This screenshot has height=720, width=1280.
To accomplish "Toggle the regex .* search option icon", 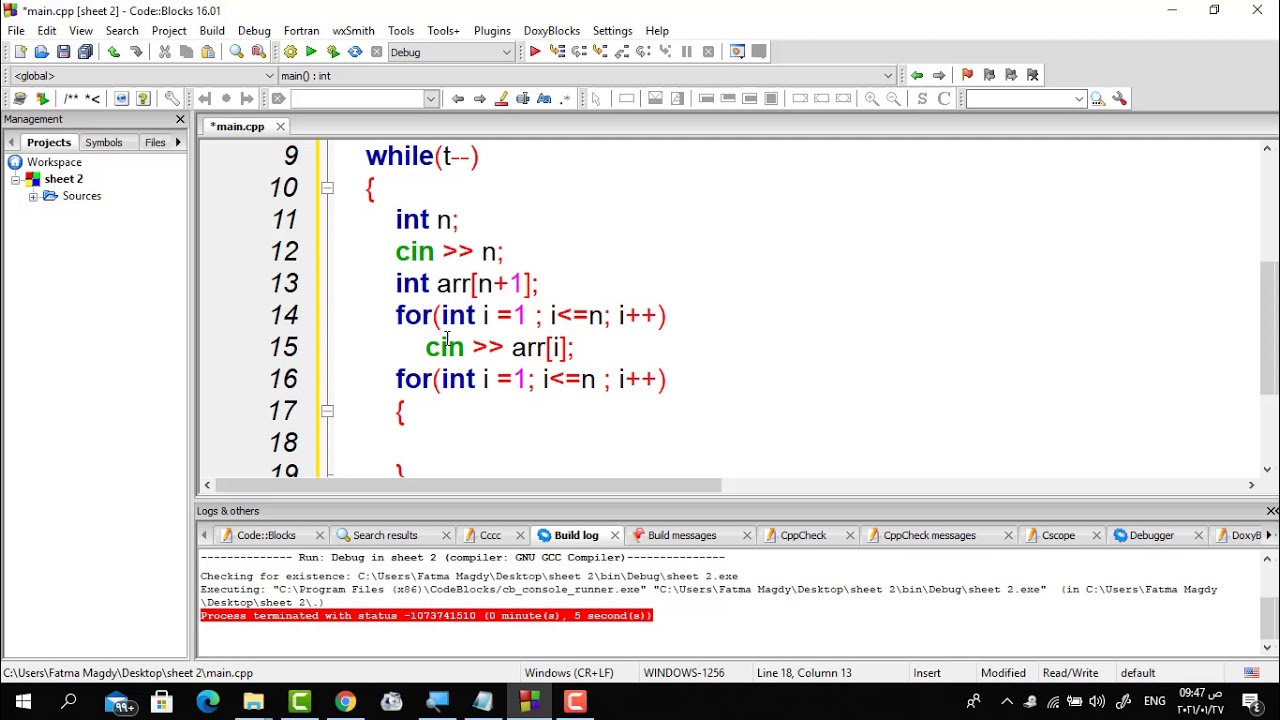I will pyautogui.click(x=566, y=99).
